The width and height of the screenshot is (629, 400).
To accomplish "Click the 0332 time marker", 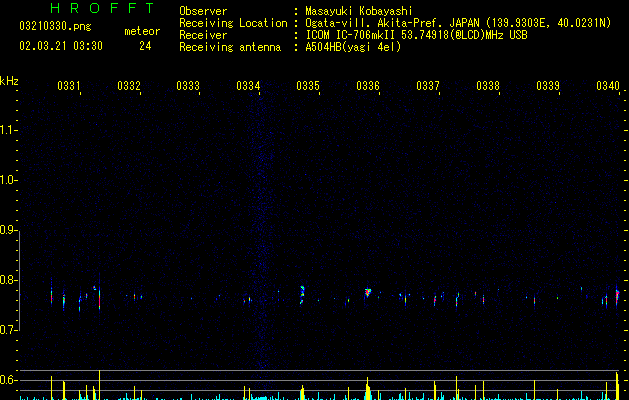I will (x=129, y=85).
